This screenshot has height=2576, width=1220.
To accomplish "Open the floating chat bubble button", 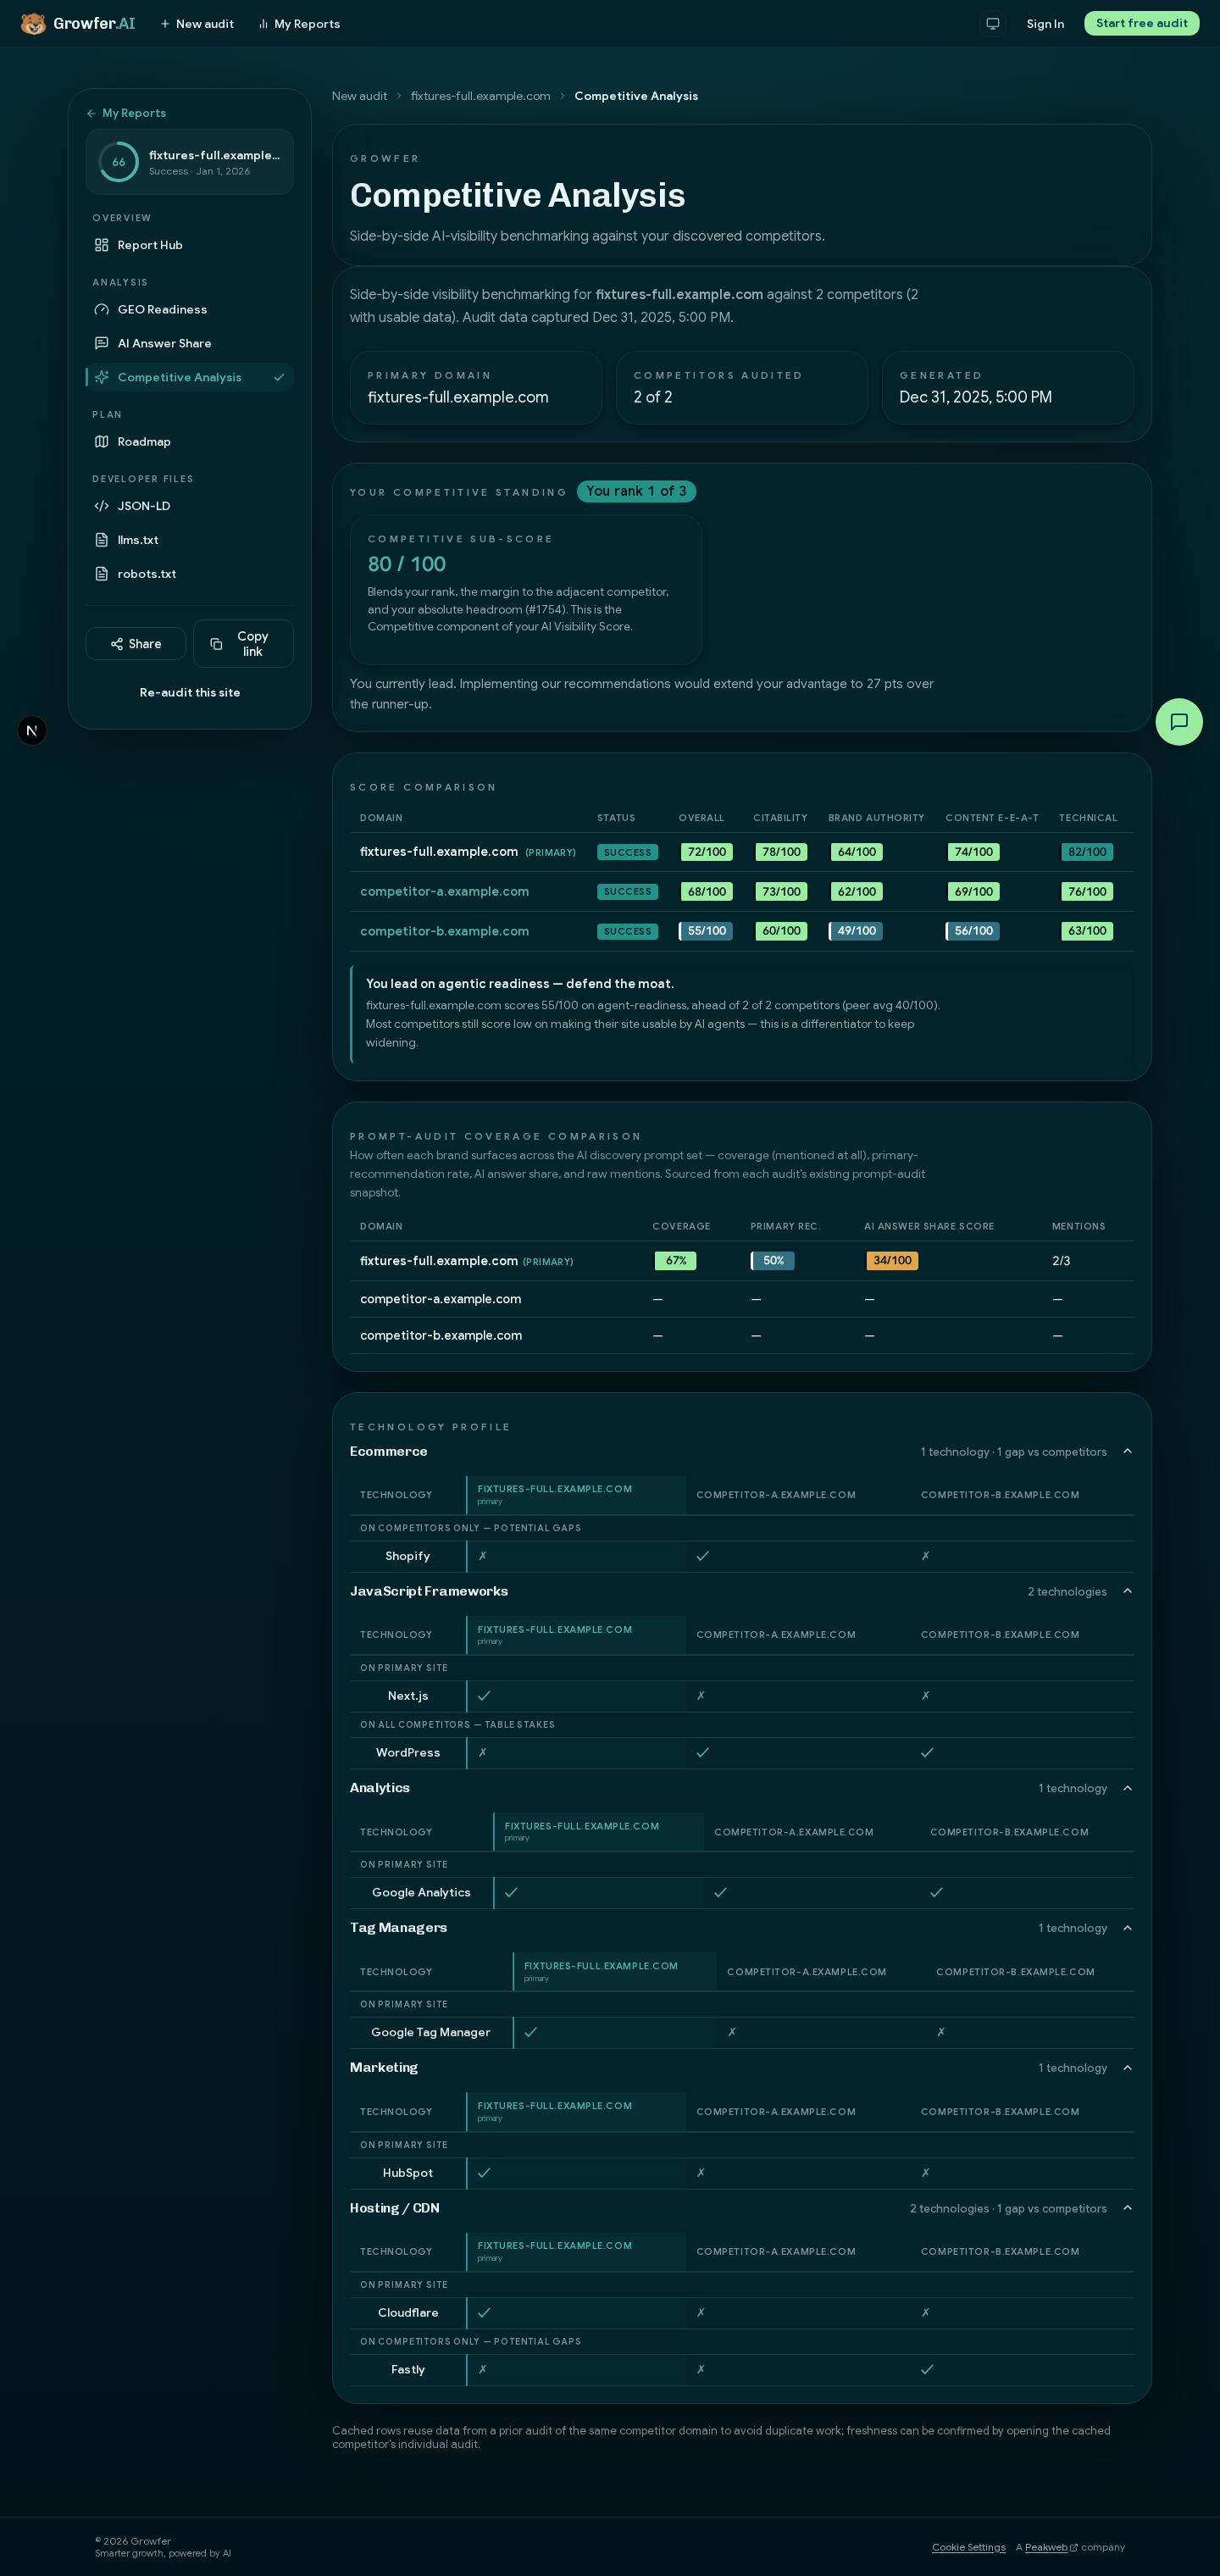I will [x=1179, y=722].
